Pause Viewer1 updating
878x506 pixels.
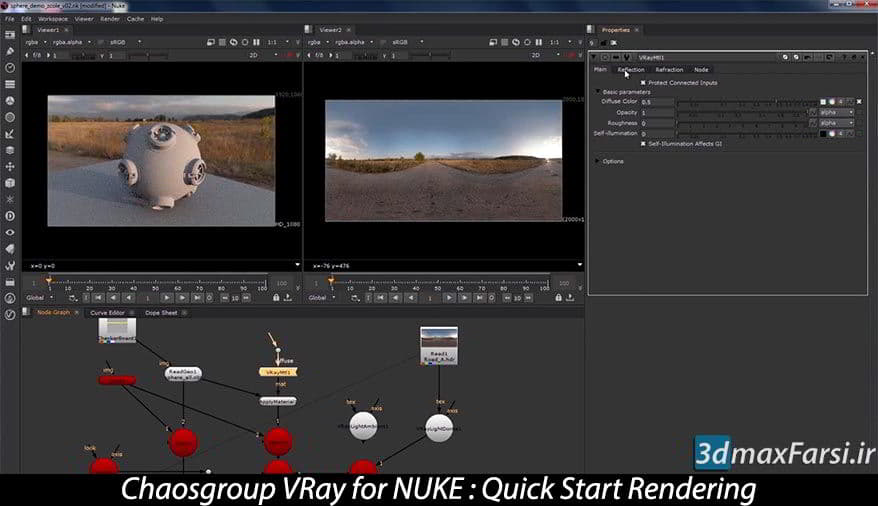tap(256, 43)
